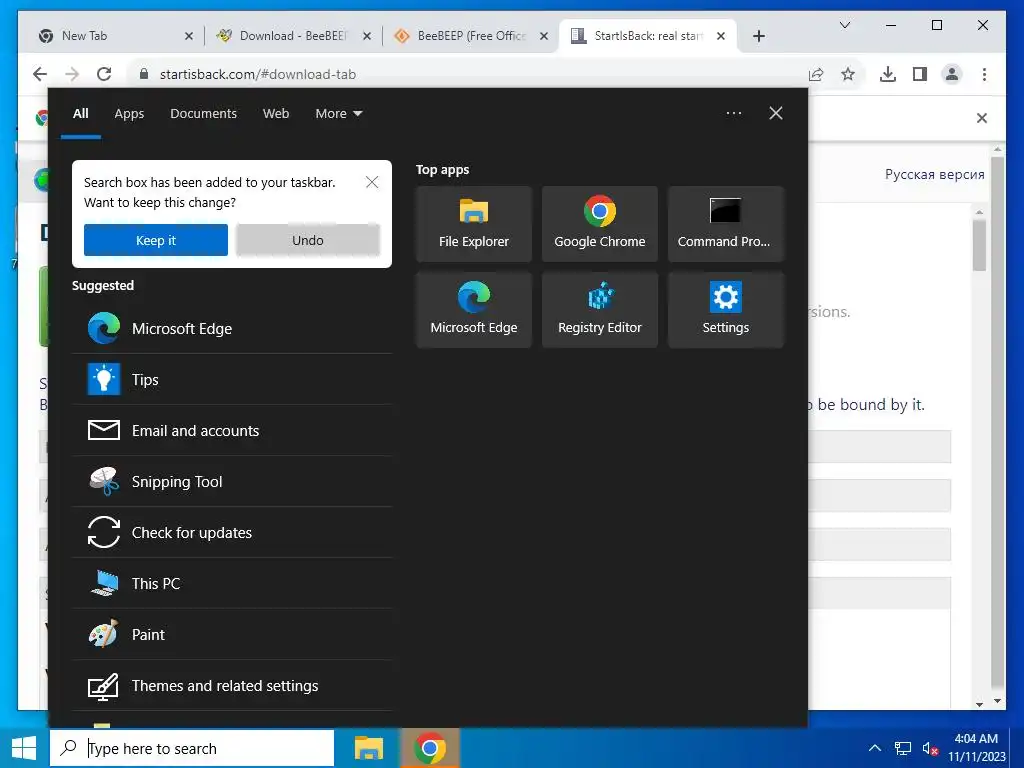Bookmark this page with star icon
The width and height of the screenshot is (1024, 768).
[x=848, y=74]
